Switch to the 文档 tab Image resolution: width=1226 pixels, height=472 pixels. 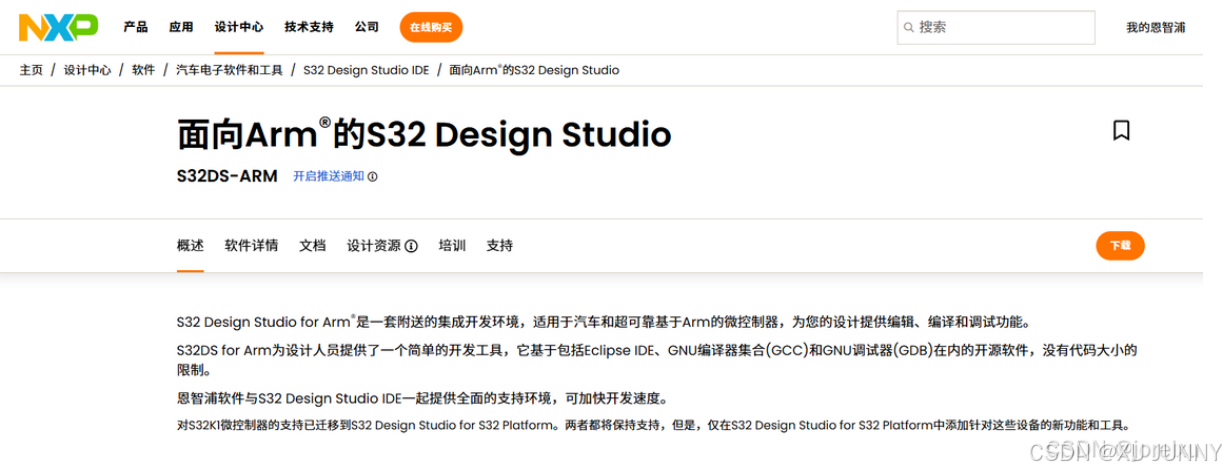click(x=313, y=246)
